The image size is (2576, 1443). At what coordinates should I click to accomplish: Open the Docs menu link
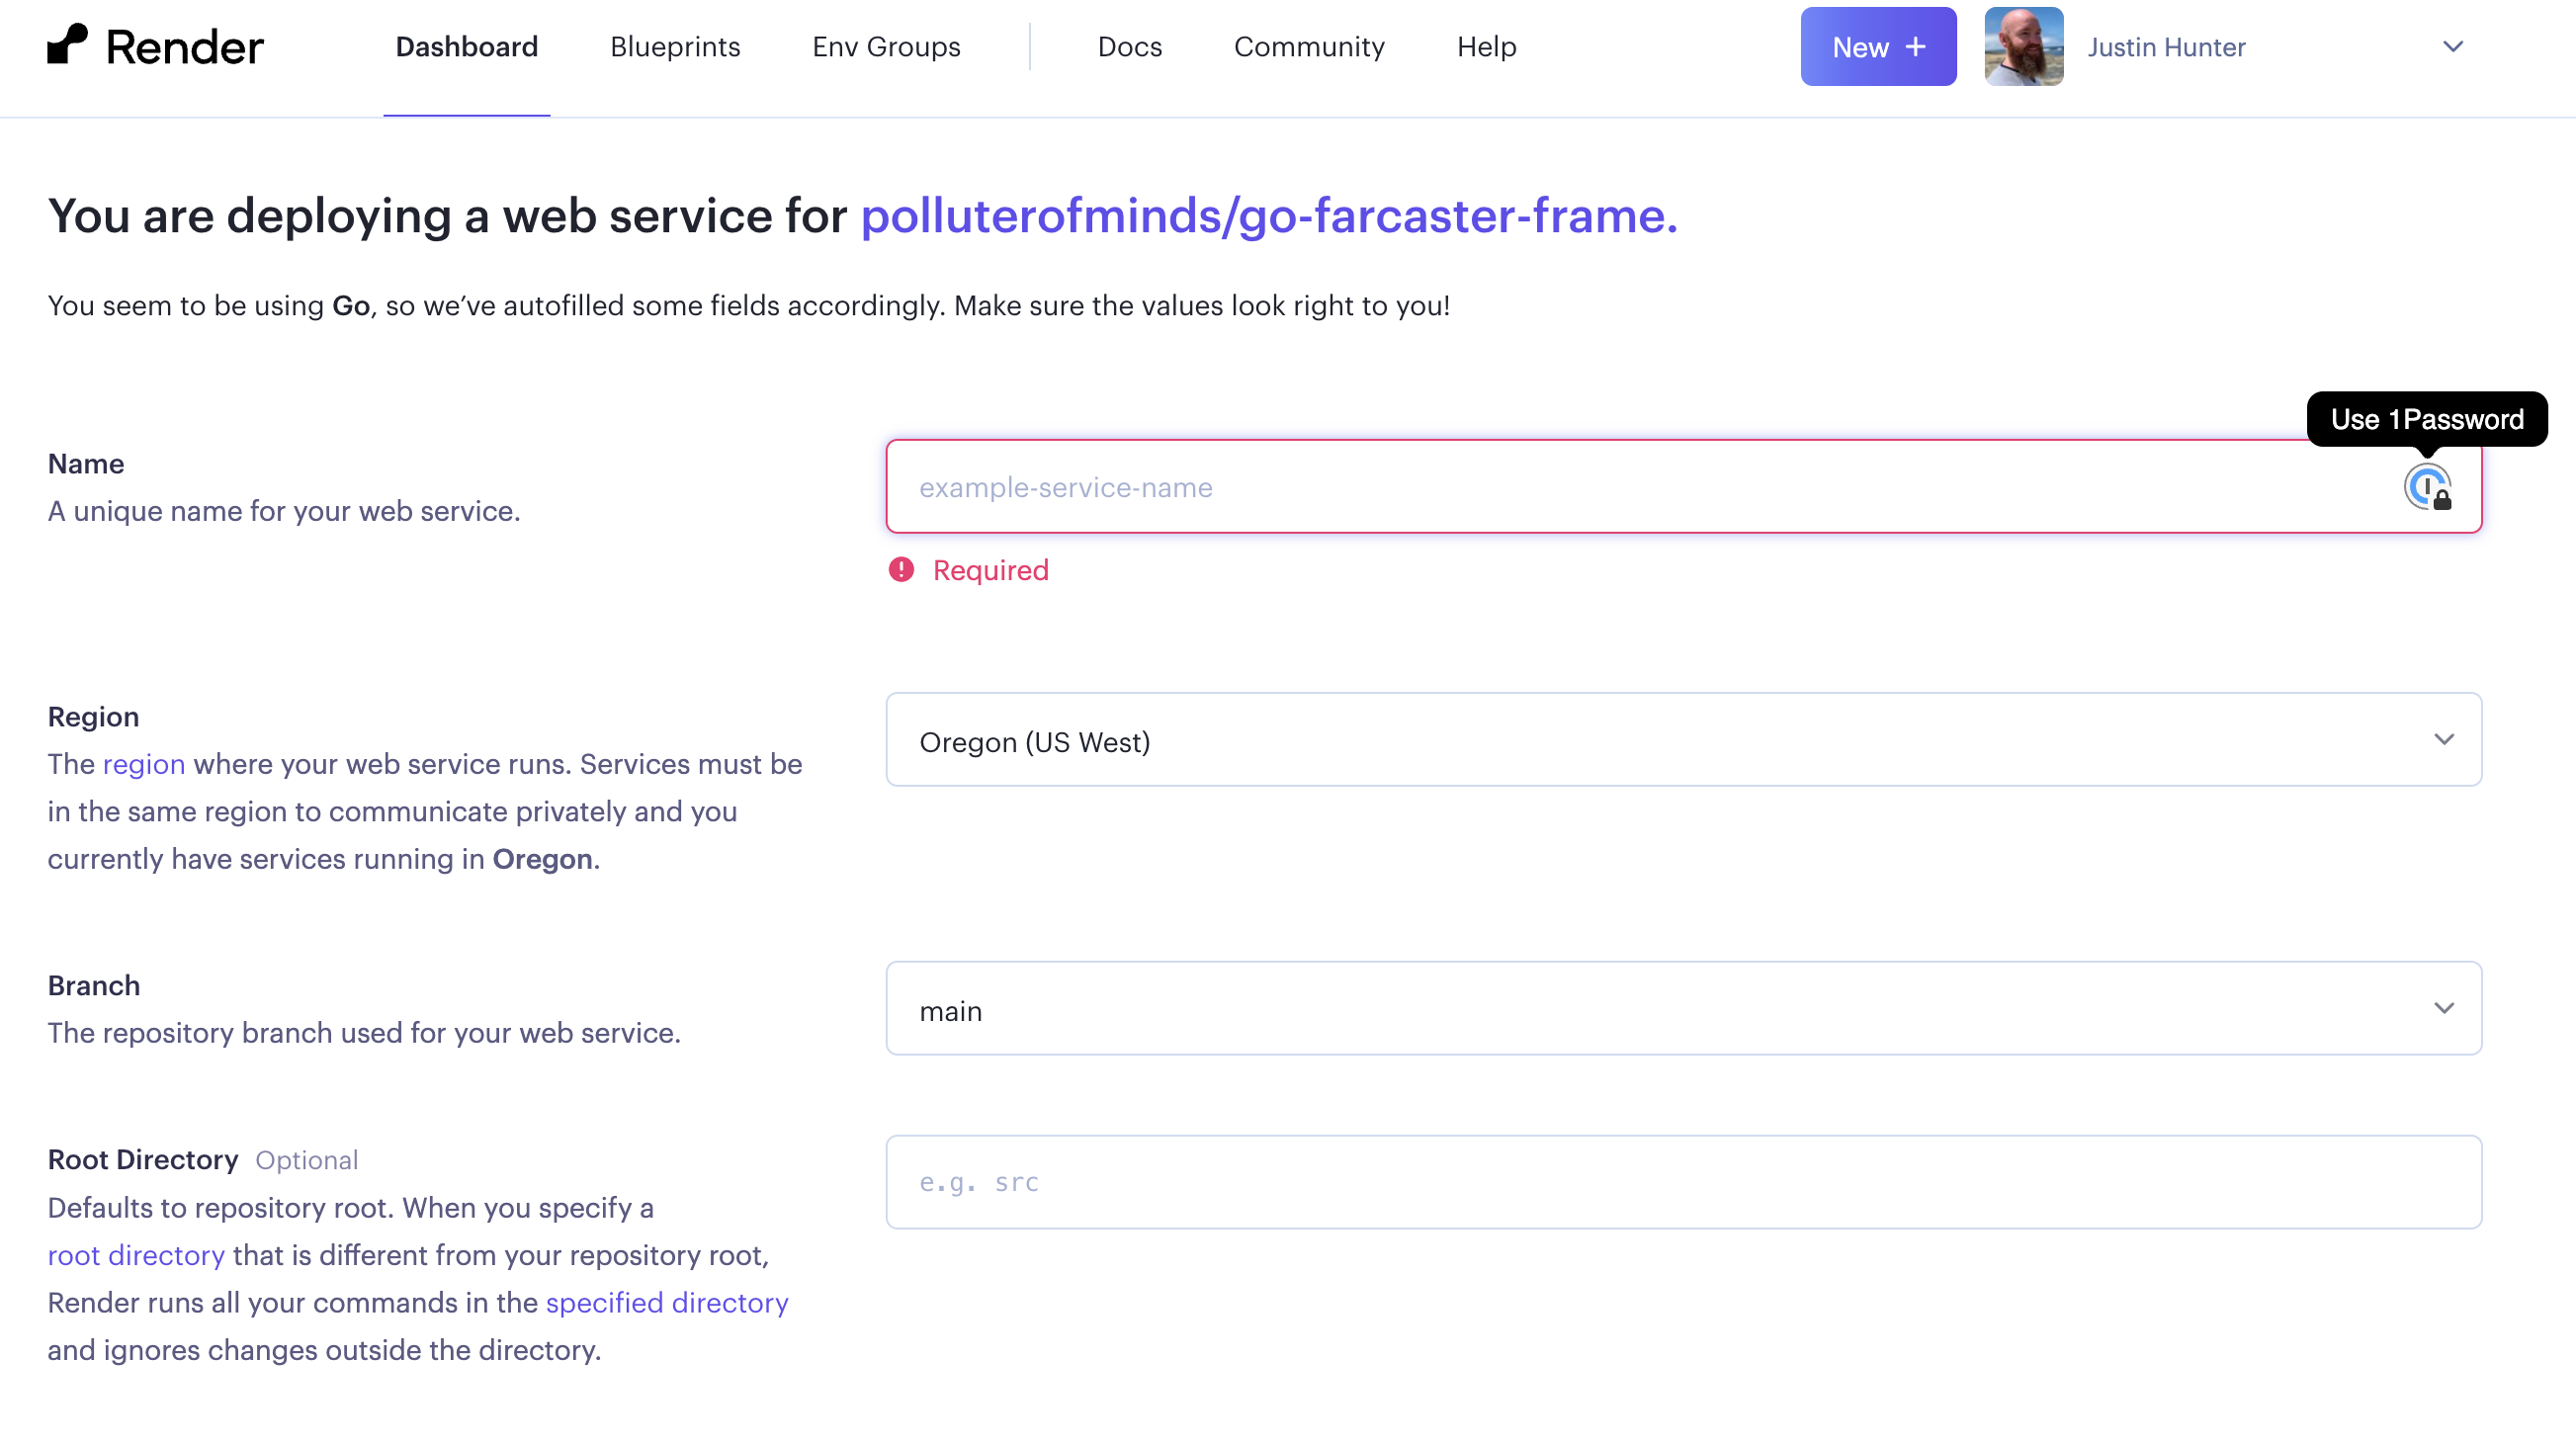1129,46
